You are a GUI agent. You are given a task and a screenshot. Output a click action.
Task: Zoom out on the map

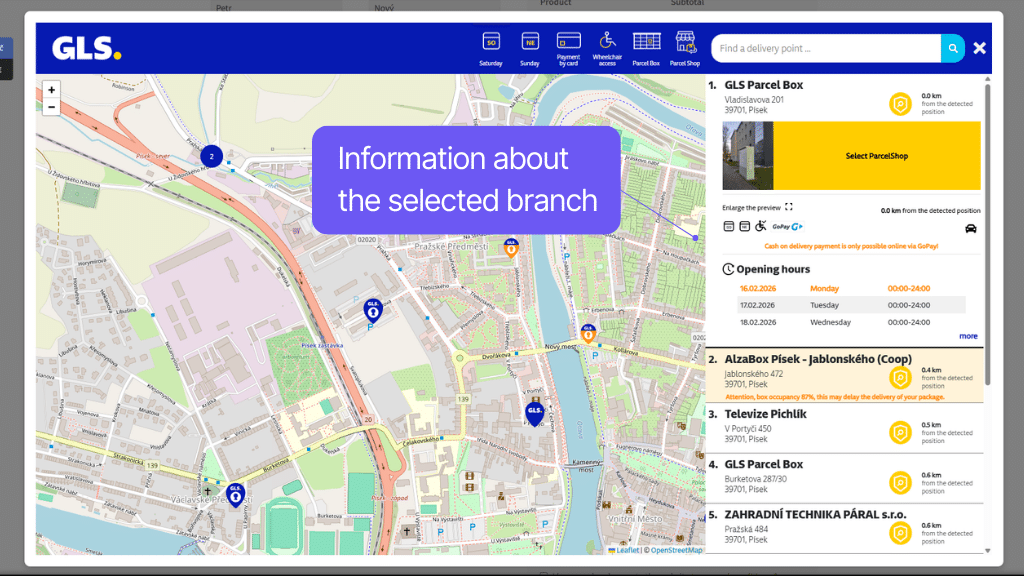click(x=52, y=107)
